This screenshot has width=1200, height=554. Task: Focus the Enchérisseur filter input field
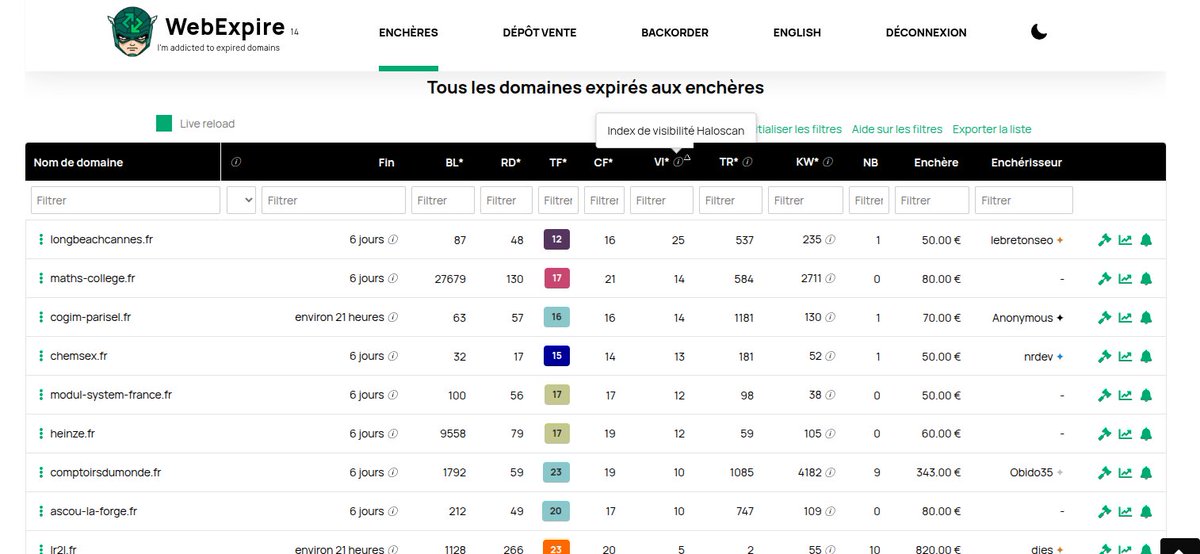click(1025, 200)
